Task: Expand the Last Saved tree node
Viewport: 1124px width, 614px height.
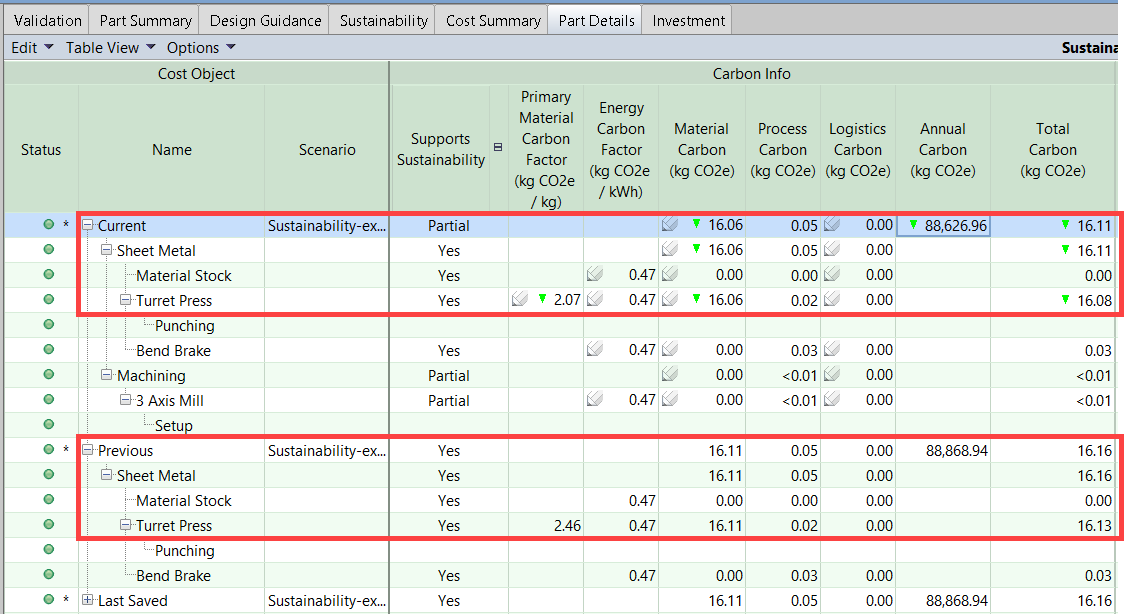Action: 87,600
